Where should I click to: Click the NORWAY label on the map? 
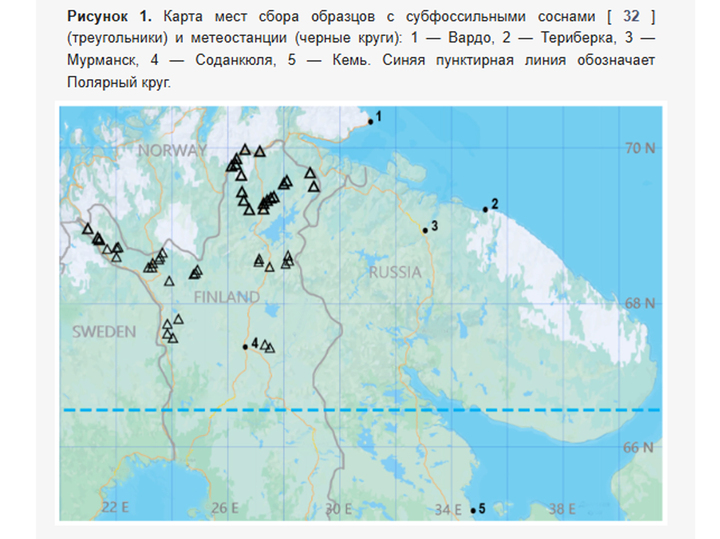[172, 150]
